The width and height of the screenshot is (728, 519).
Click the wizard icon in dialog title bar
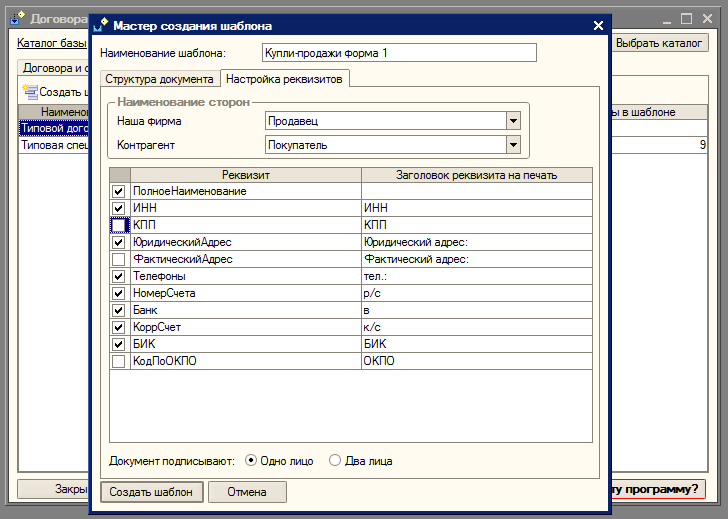[x=102, y=26]
